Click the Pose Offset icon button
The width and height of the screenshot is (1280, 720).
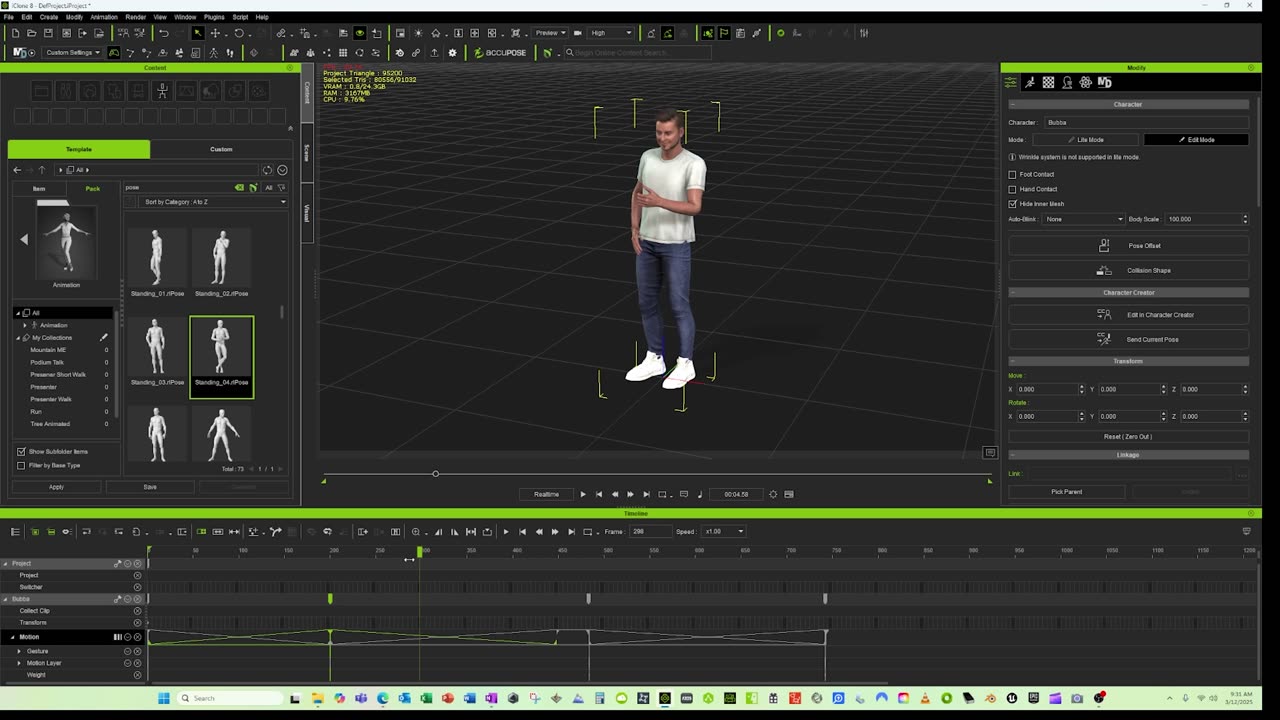click(1129, 246)
